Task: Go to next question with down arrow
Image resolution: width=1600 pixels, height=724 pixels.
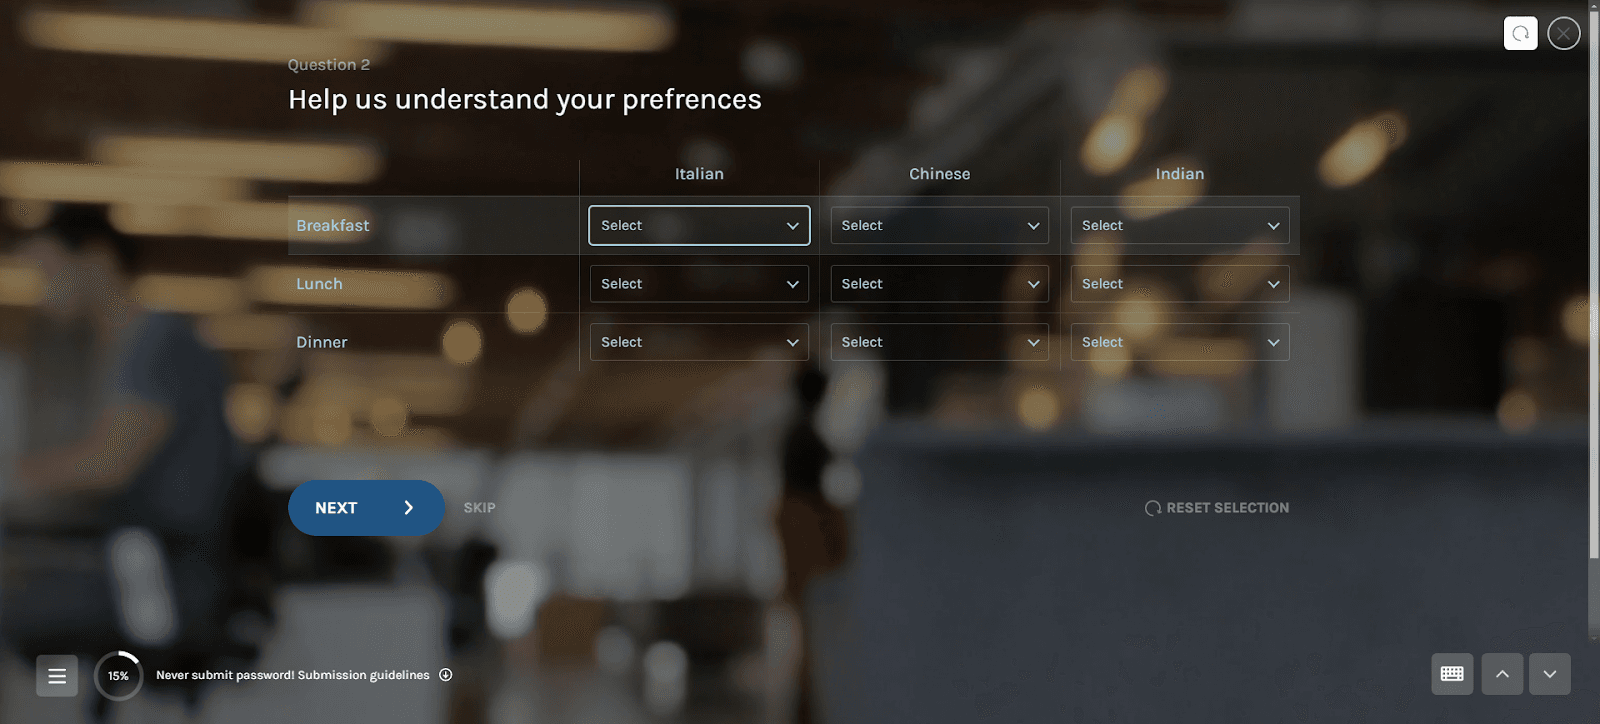Action: [1549, 674]
